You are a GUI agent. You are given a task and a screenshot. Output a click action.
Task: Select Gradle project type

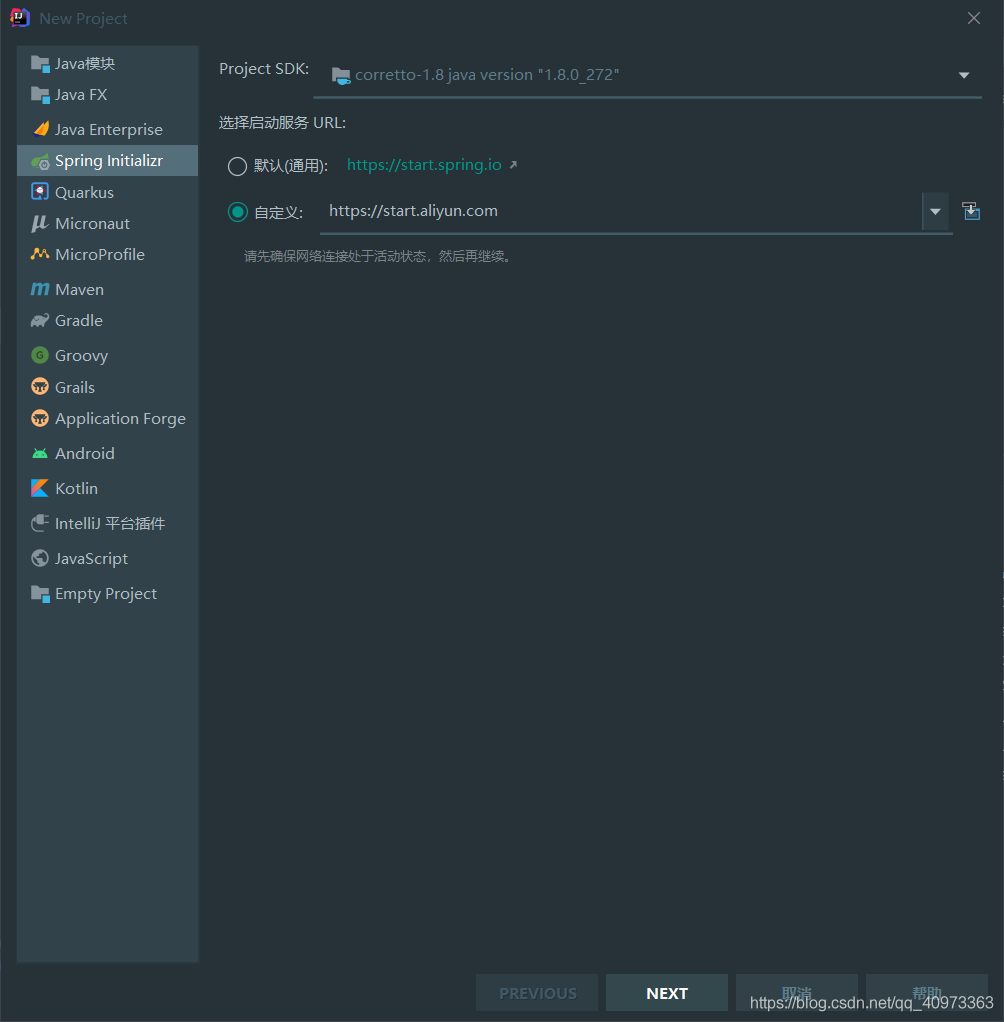108,321
